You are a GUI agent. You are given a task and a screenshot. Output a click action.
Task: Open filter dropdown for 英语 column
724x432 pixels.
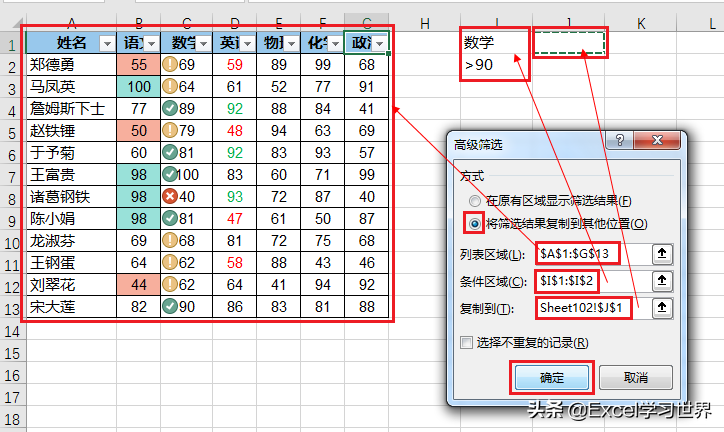coord(247,44)
